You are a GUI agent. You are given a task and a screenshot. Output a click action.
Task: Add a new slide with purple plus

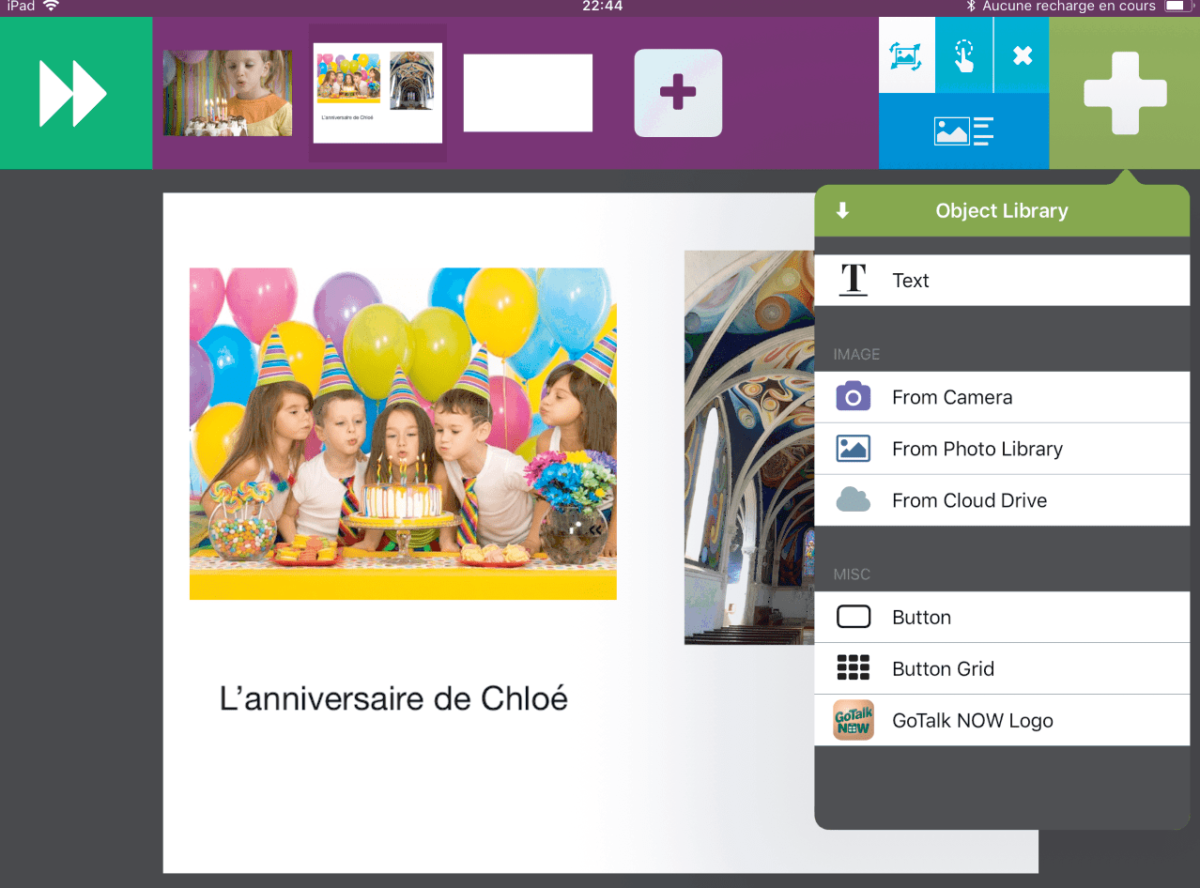(x=678, y=93)
